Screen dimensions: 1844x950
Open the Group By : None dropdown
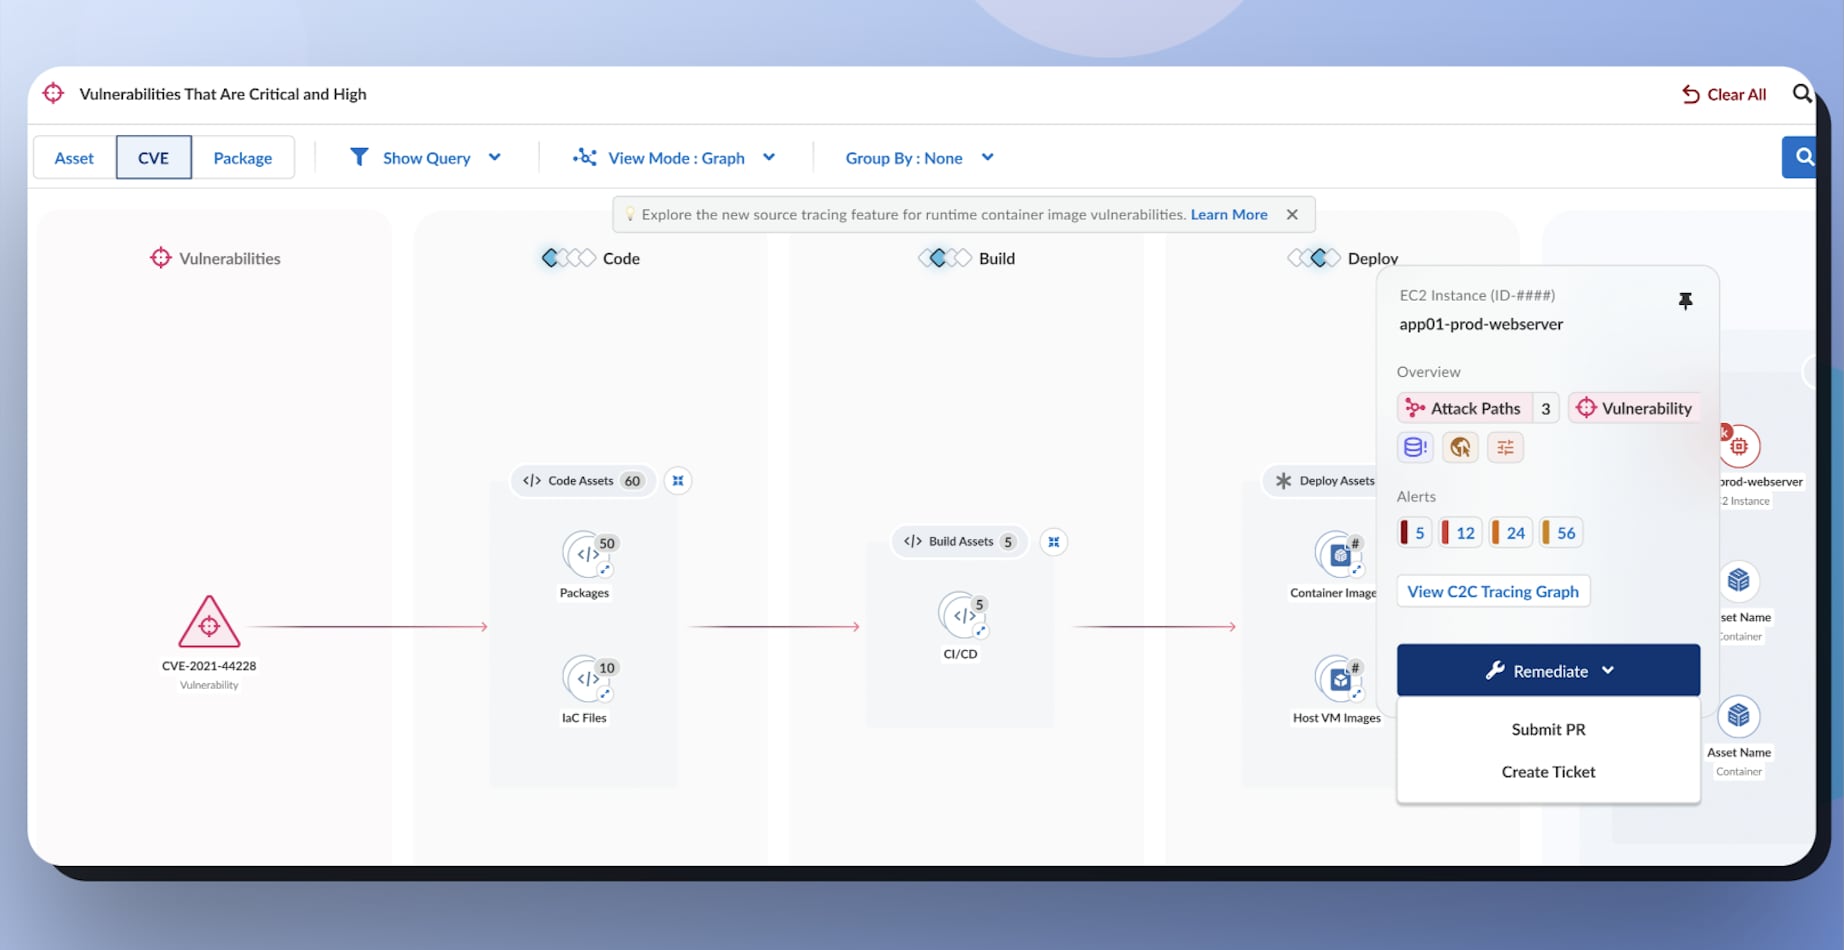pos(919,157)
